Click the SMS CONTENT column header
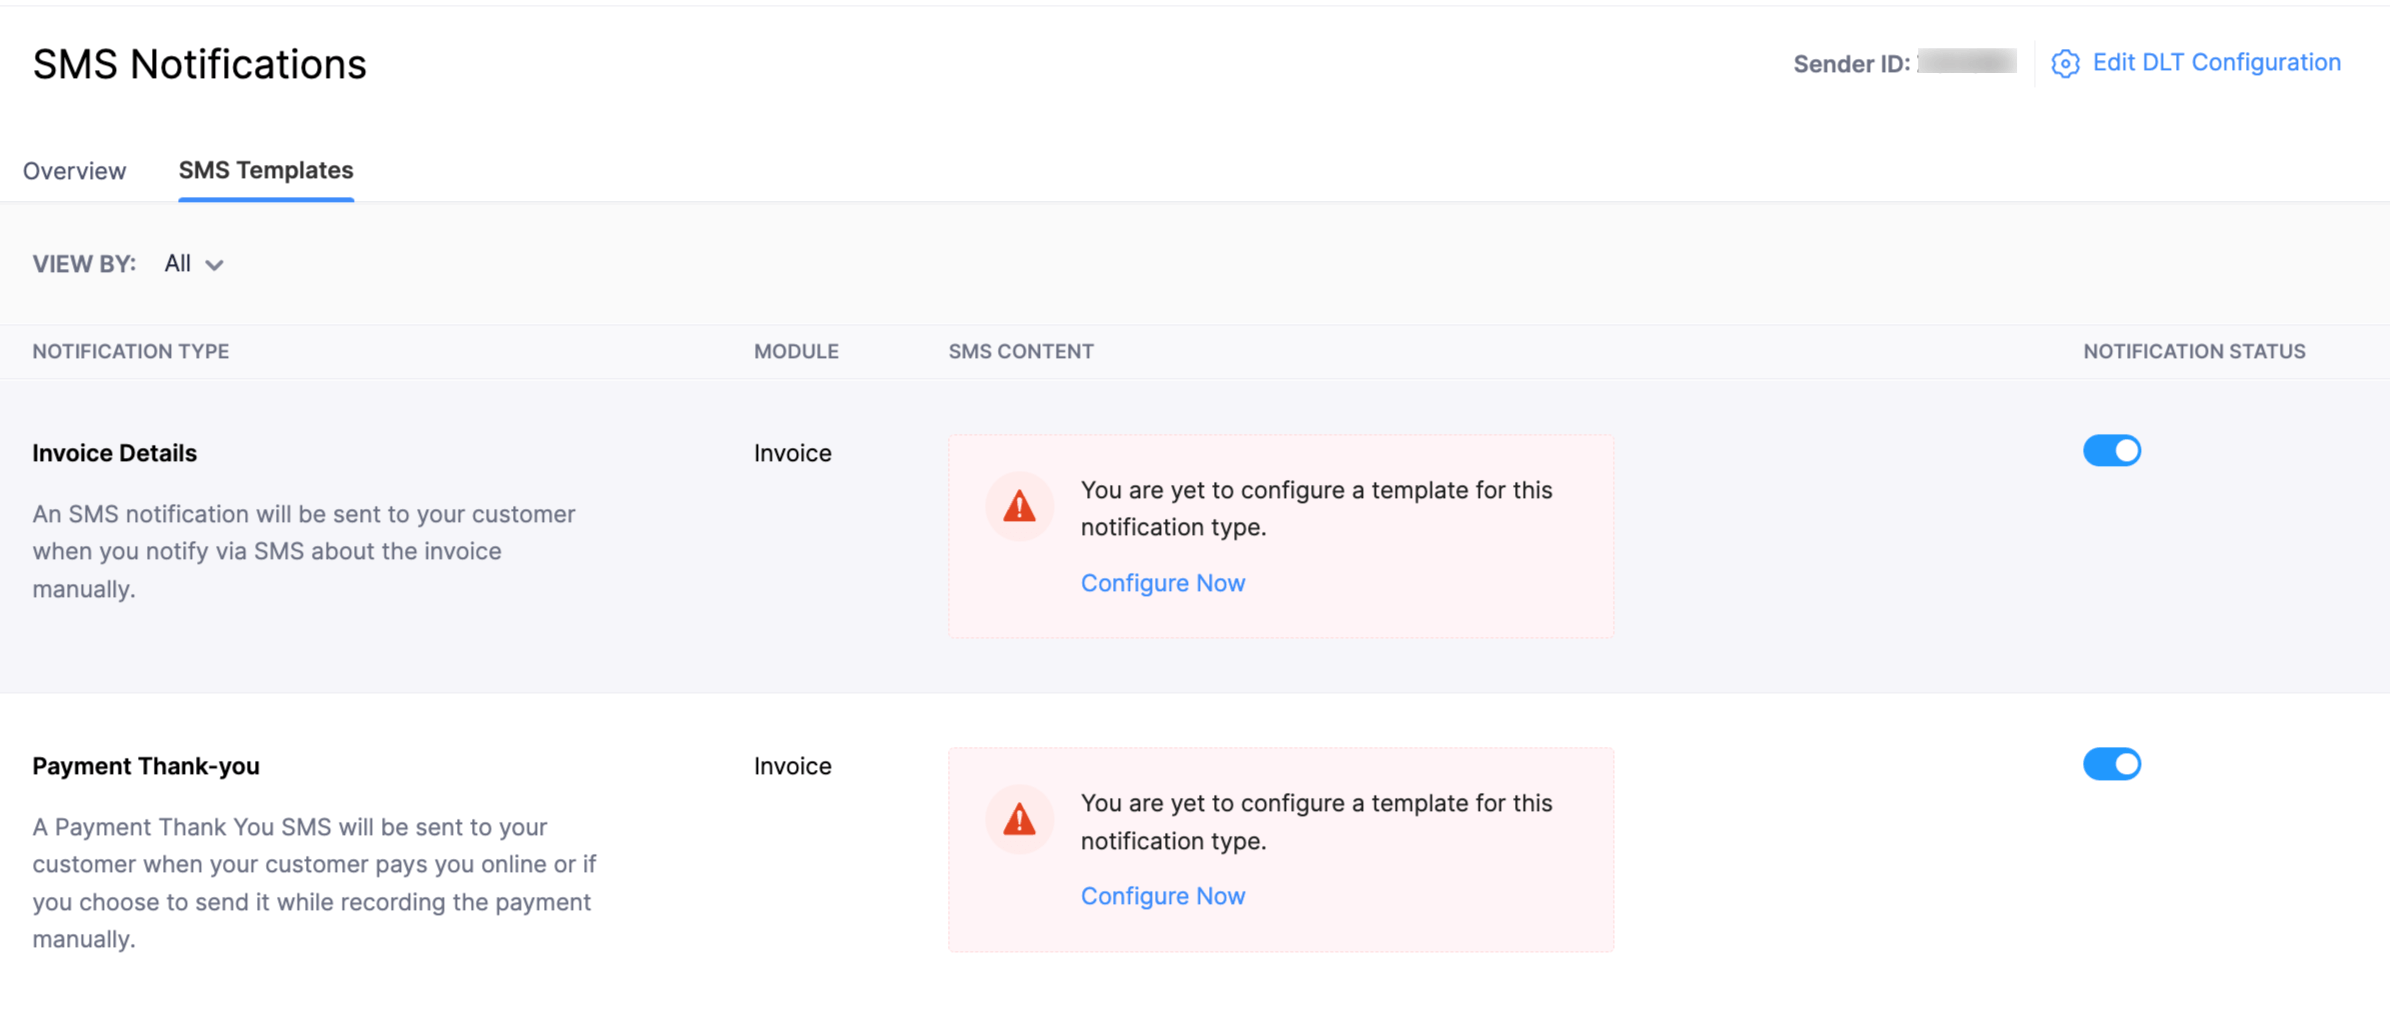This screenshot has height=1034, width=2390. click(x=1020, y=351)
